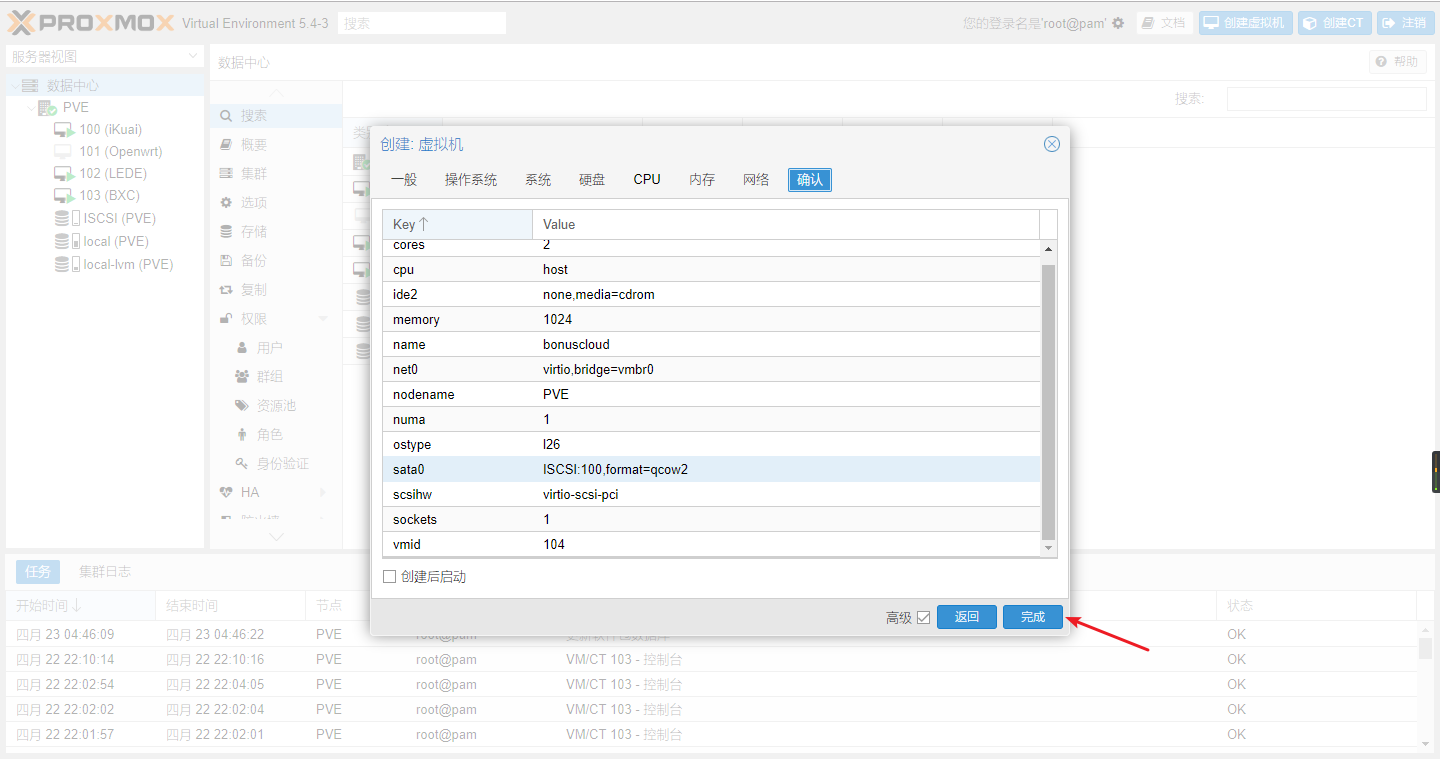This screenshot has width=1440, height=759.
Task: Switch to 硬盘 tab in wizard
Action: point(592,180)
